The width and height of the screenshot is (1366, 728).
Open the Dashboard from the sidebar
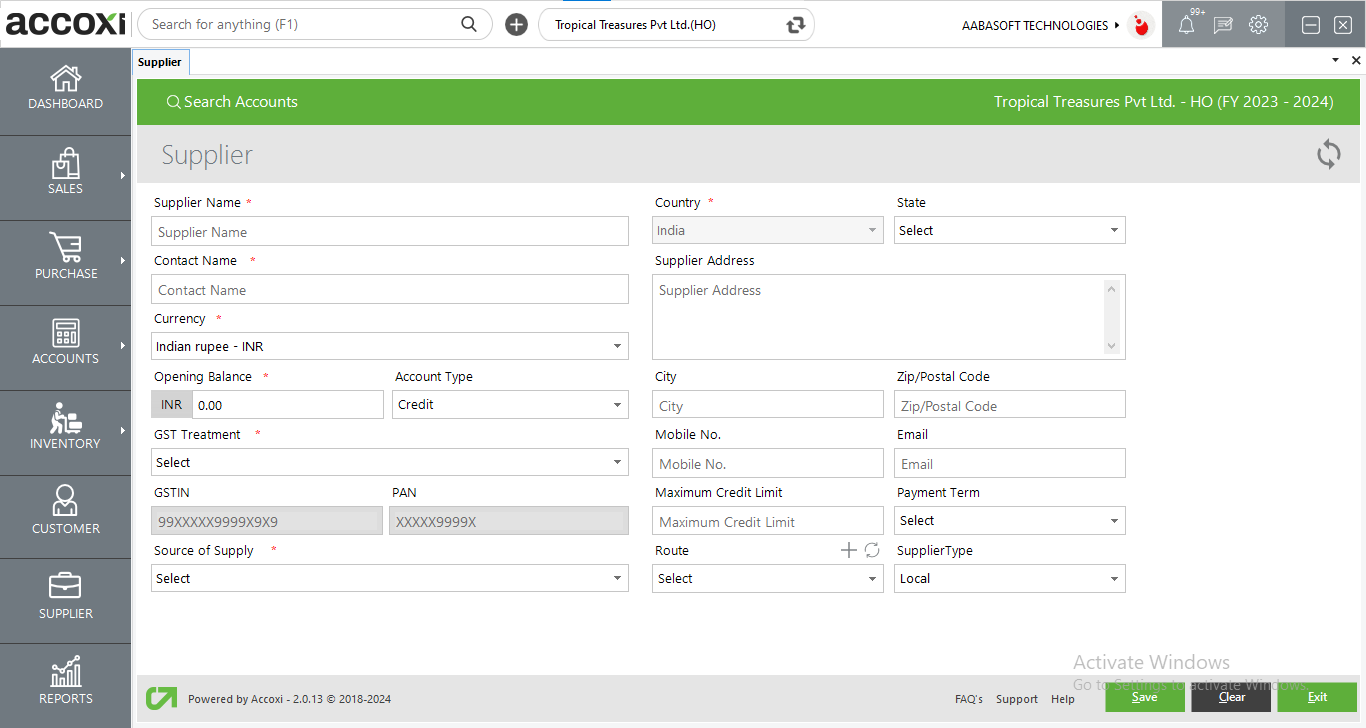(x=65, y=88)
